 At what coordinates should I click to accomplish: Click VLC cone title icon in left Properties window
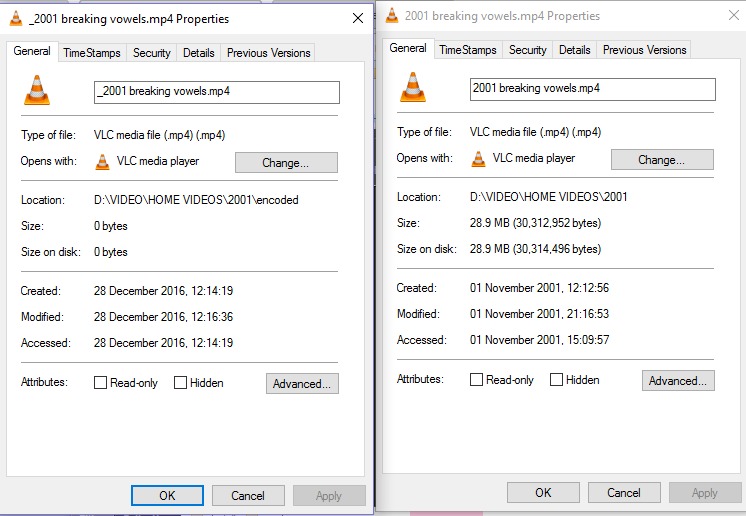[x=15, y=19]
